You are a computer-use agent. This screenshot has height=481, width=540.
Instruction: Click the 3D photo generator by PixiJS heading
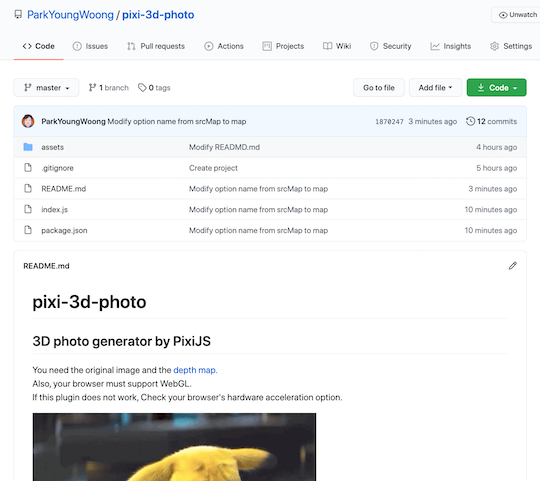click(x=122, y=341)
